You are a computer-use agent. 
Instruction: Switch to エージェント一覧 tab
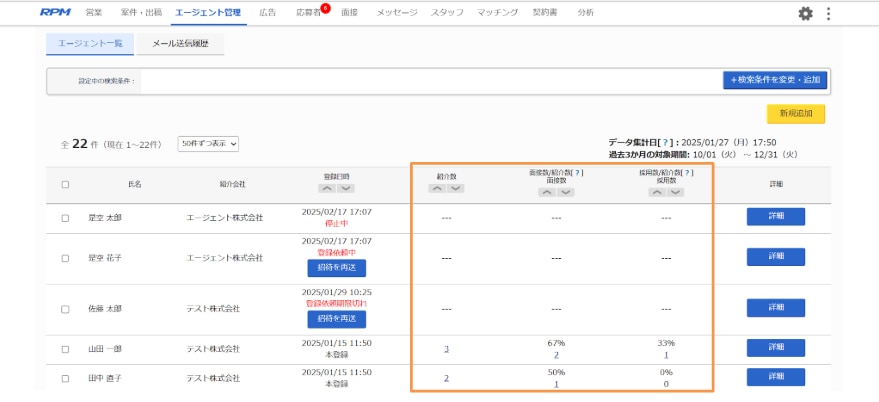coord(90,44)
